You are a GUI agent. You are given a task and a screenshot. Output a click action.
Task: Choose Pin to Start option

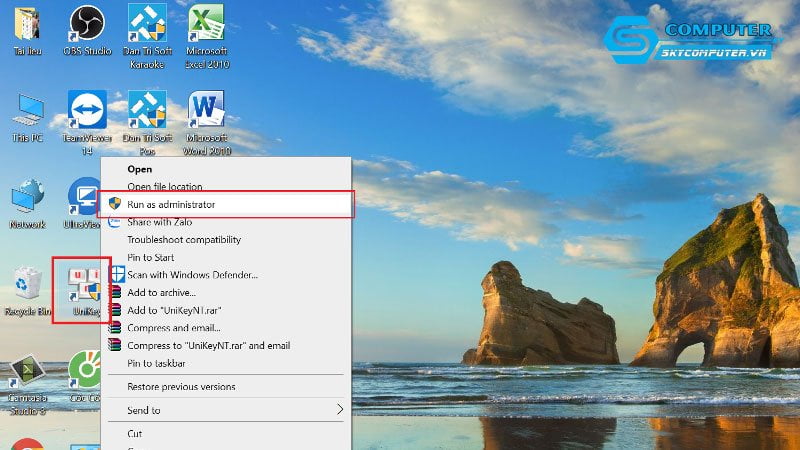coord(151,257)
